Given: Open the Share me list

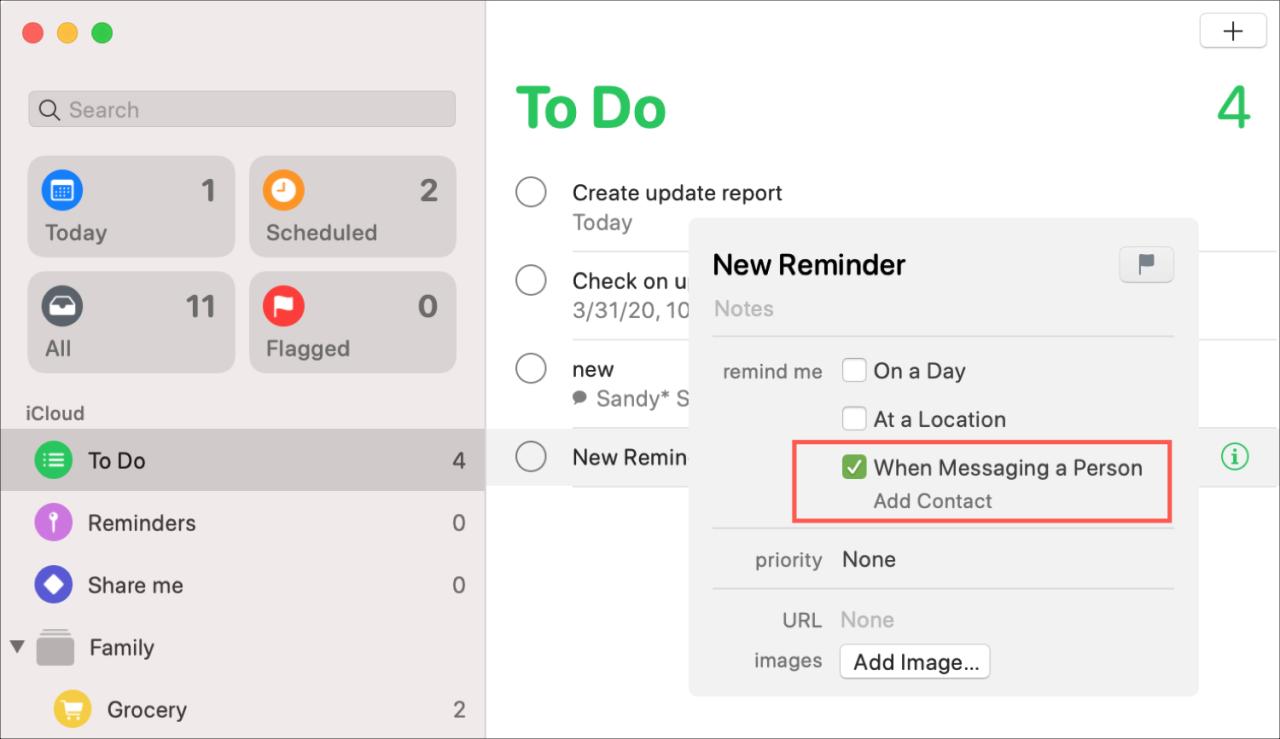Looking at the screenshot, I should [x=135, y=584].
